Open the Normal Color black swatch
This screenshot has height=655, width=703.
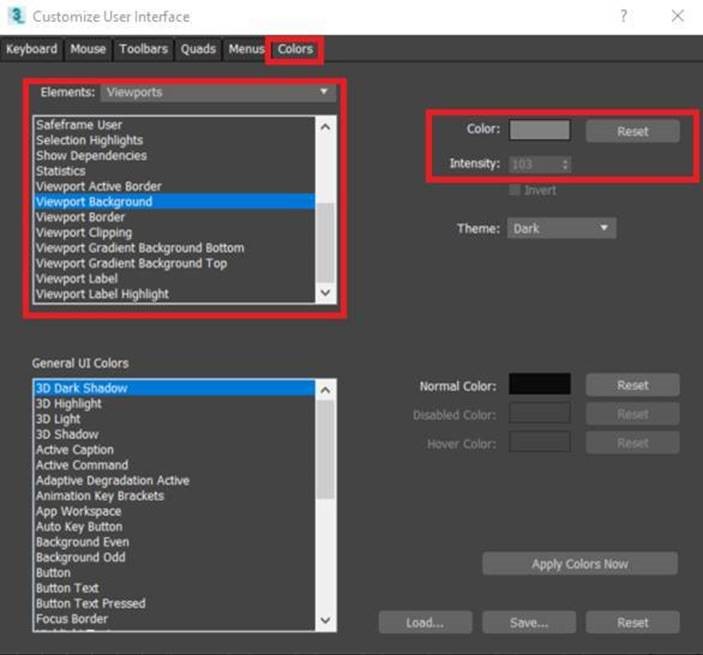pyautogui.click(x=539, y=385)
